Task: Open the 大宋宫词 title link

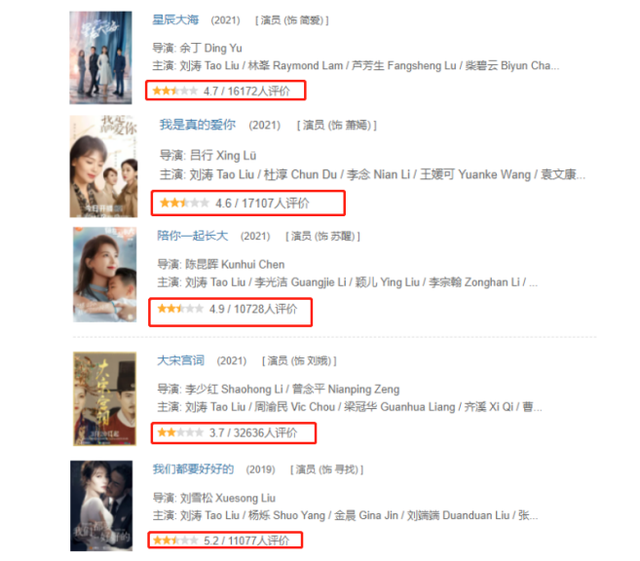Action: point(181,360)
